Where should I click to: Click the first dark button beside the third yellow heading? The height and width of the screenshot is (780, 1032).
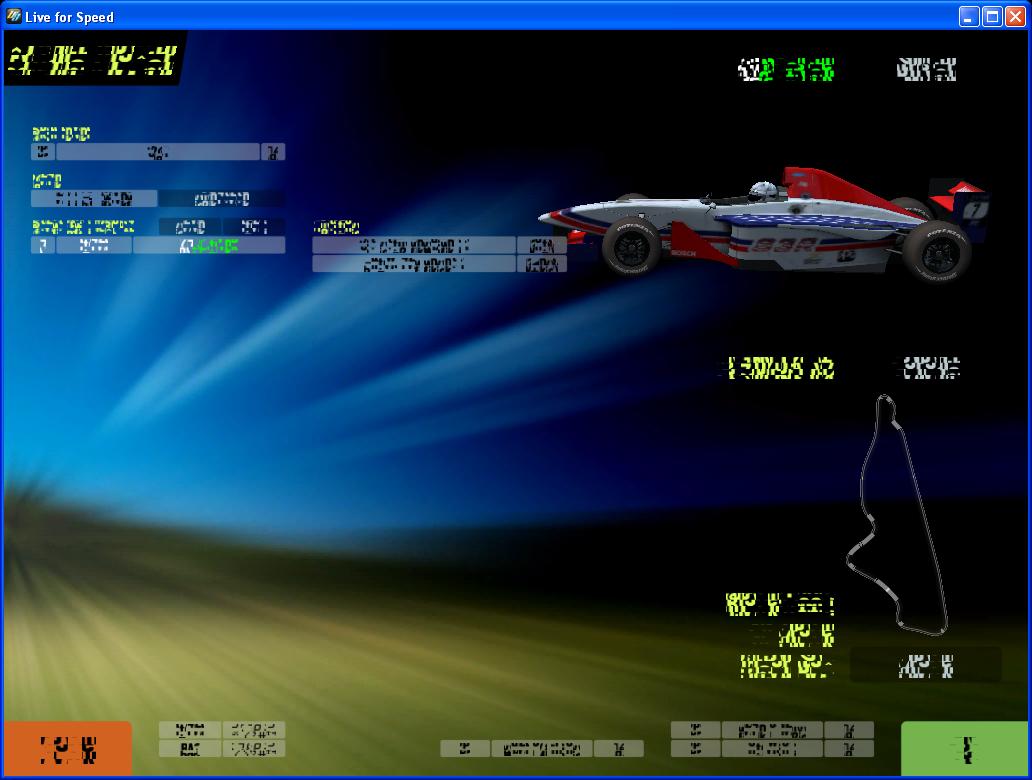(x=190, y=227)
